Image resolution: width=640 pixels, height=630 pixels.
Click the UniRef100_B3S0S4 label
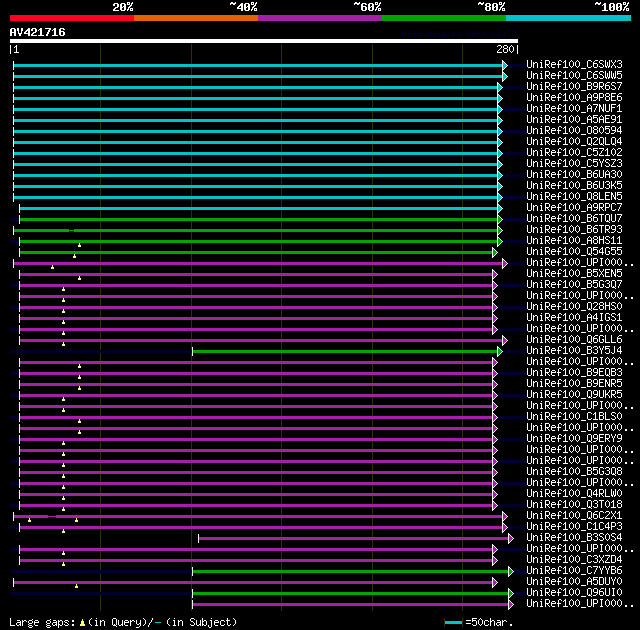click(x=574, y=538)
